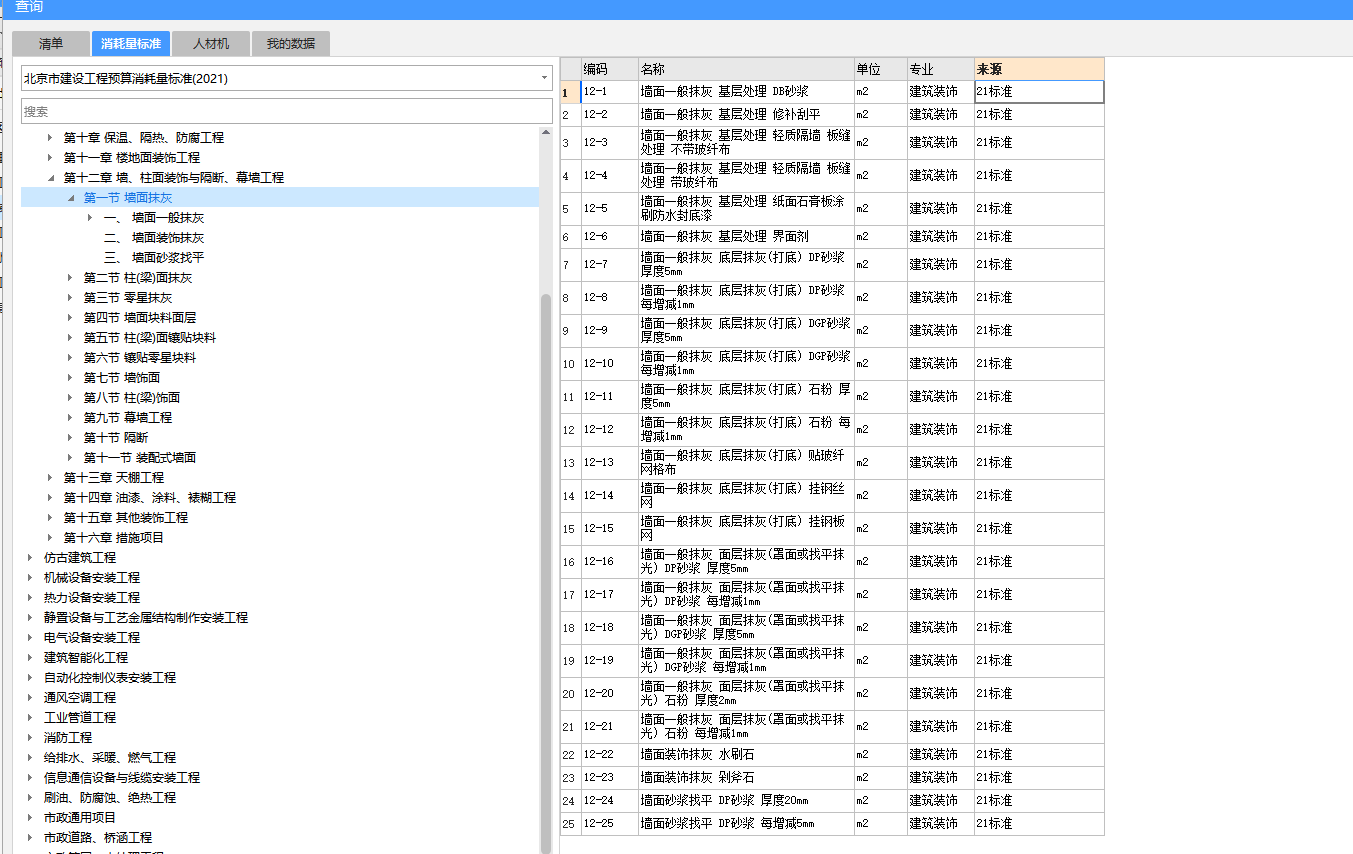This screenshot has height=854, width=1353.
Task: Click the tree panel scrollbar up arrow
Action: (546, 133)
